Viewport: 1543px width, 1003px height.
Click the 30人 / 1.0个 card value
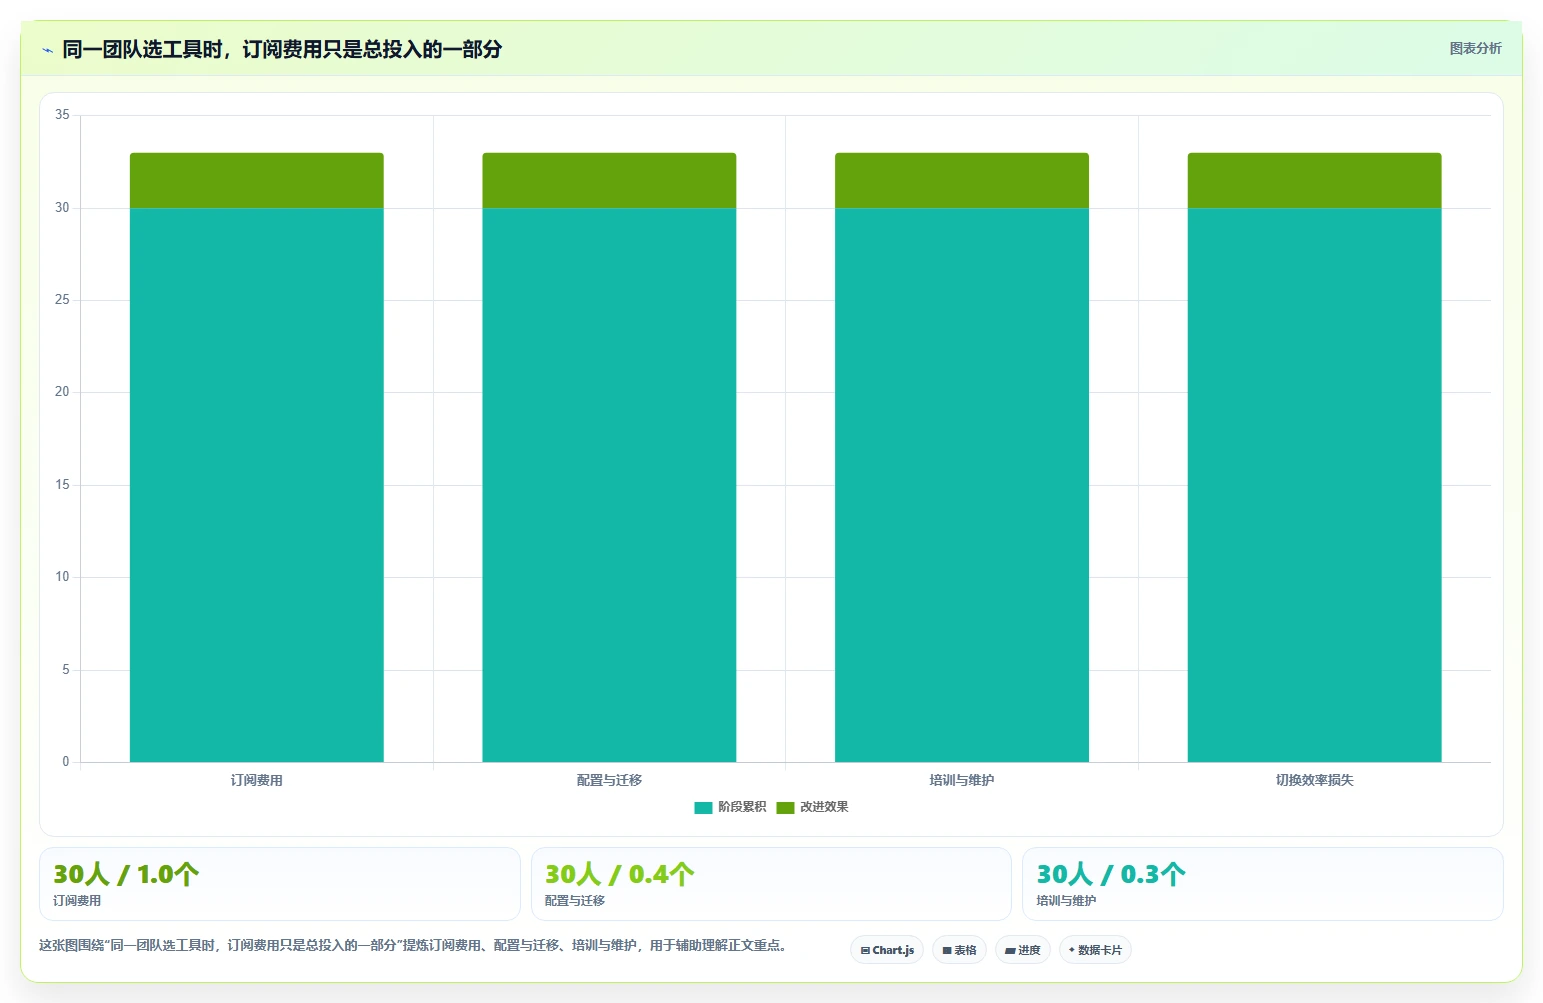126,874
